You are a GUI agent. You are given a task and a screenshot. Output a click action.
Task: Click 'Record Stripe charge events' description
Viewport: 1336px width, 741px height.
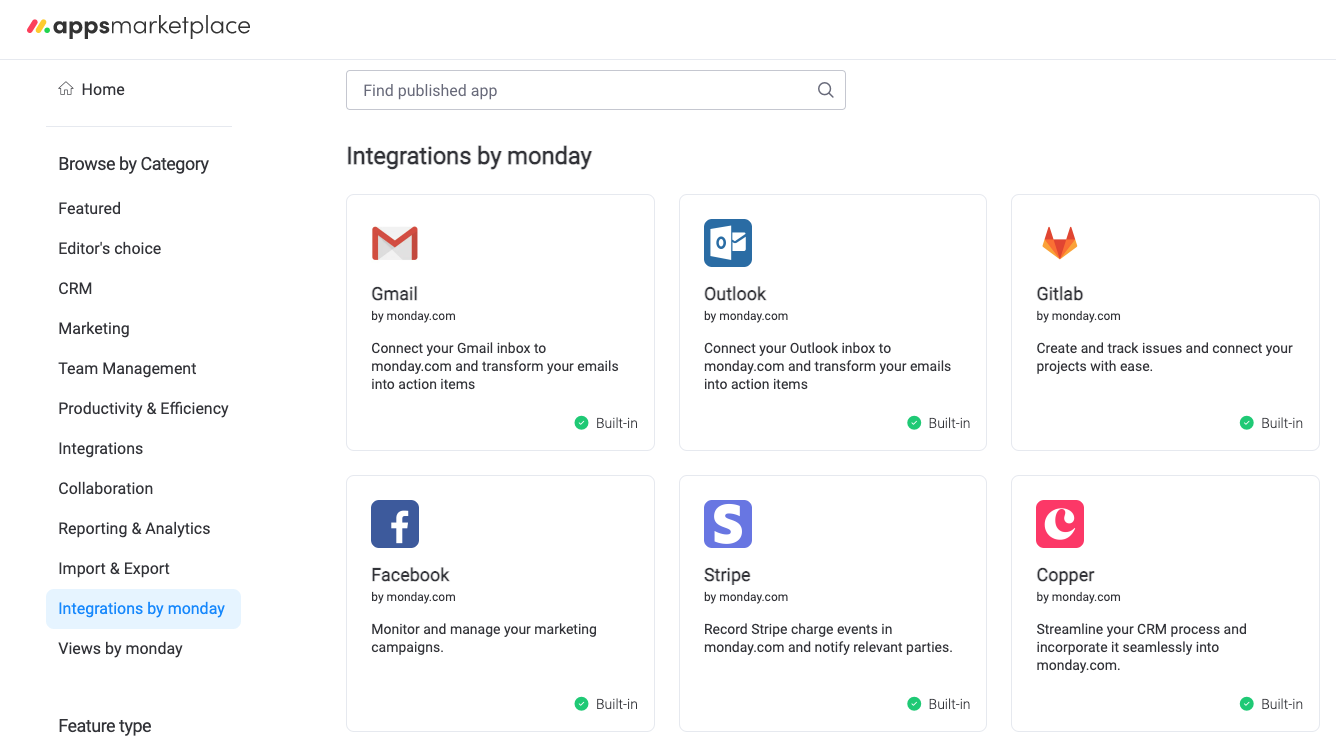[828, 638]
